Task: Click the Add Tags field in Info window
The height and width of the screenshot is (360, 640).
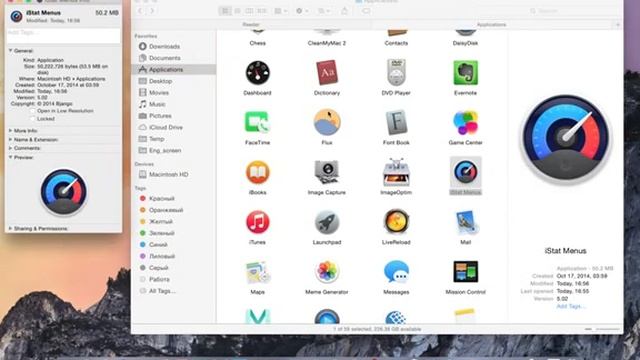Action: click(64, 36)
